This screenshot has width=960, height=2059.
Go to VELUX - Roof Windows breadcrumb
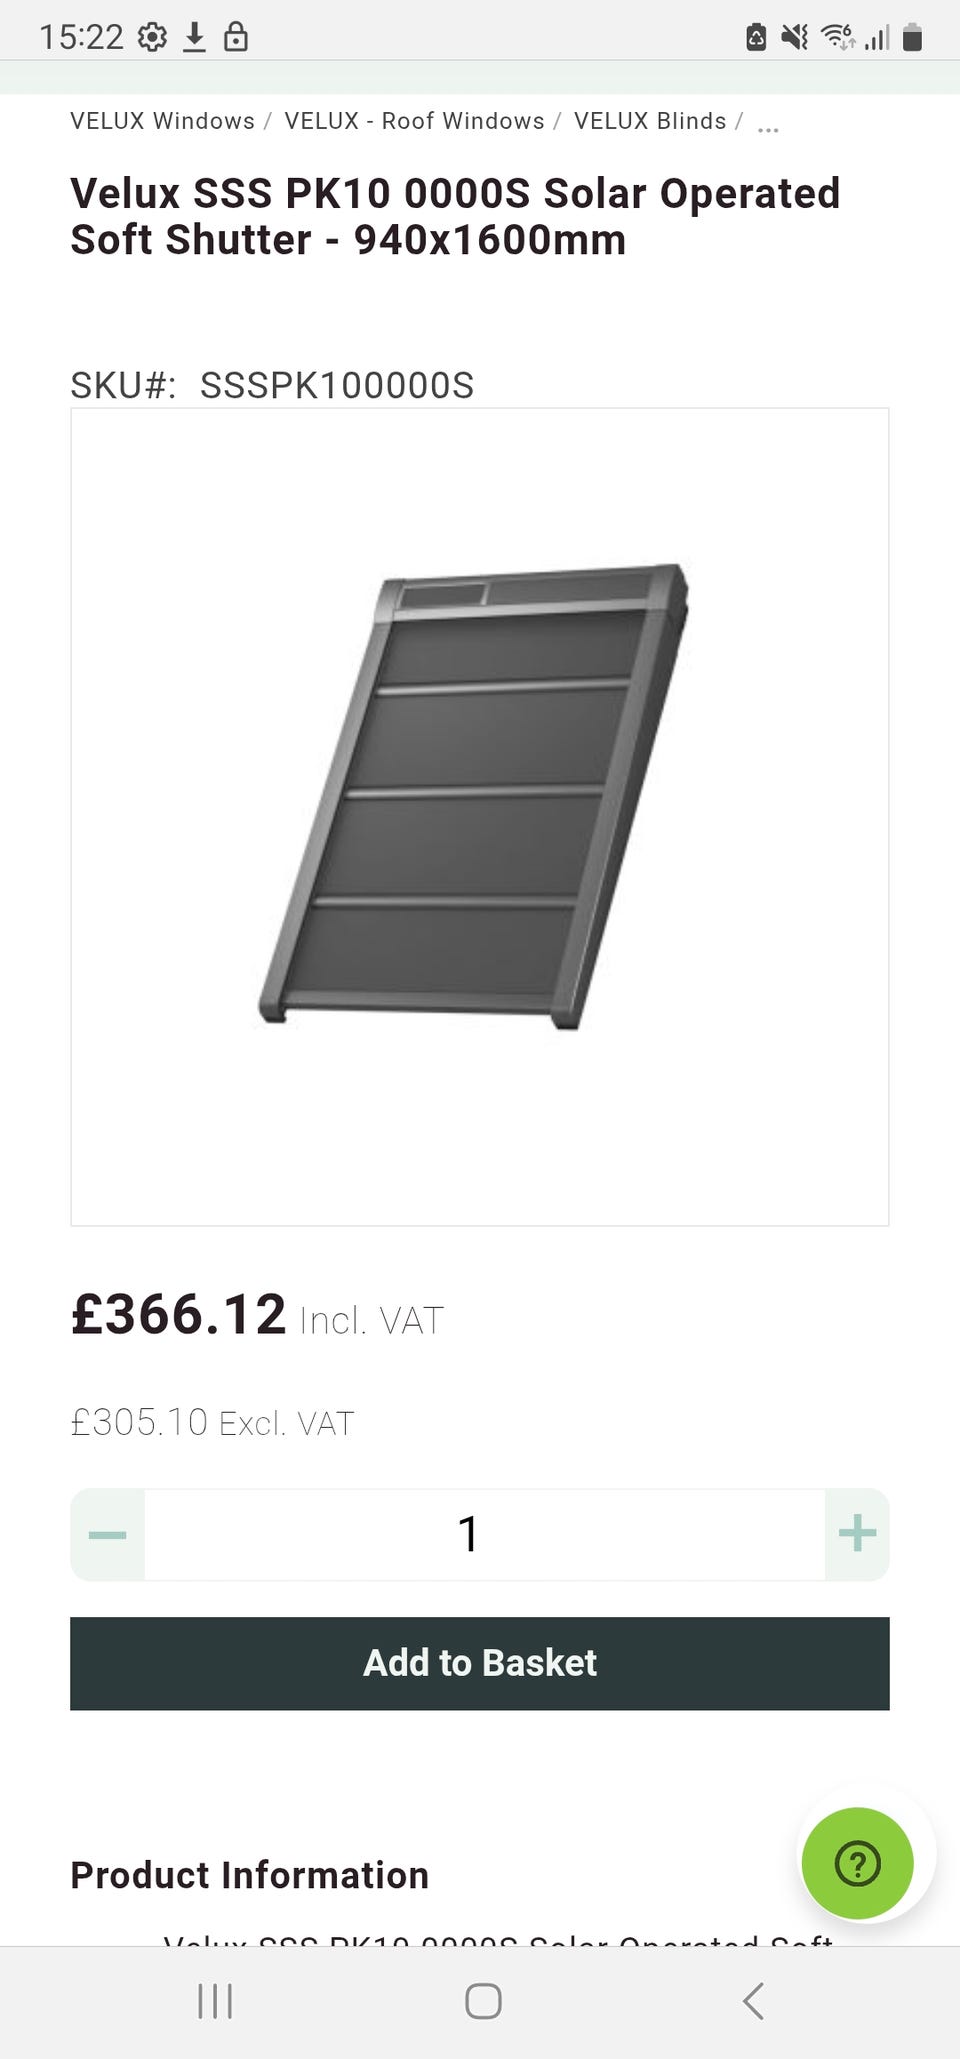(414, 121)
